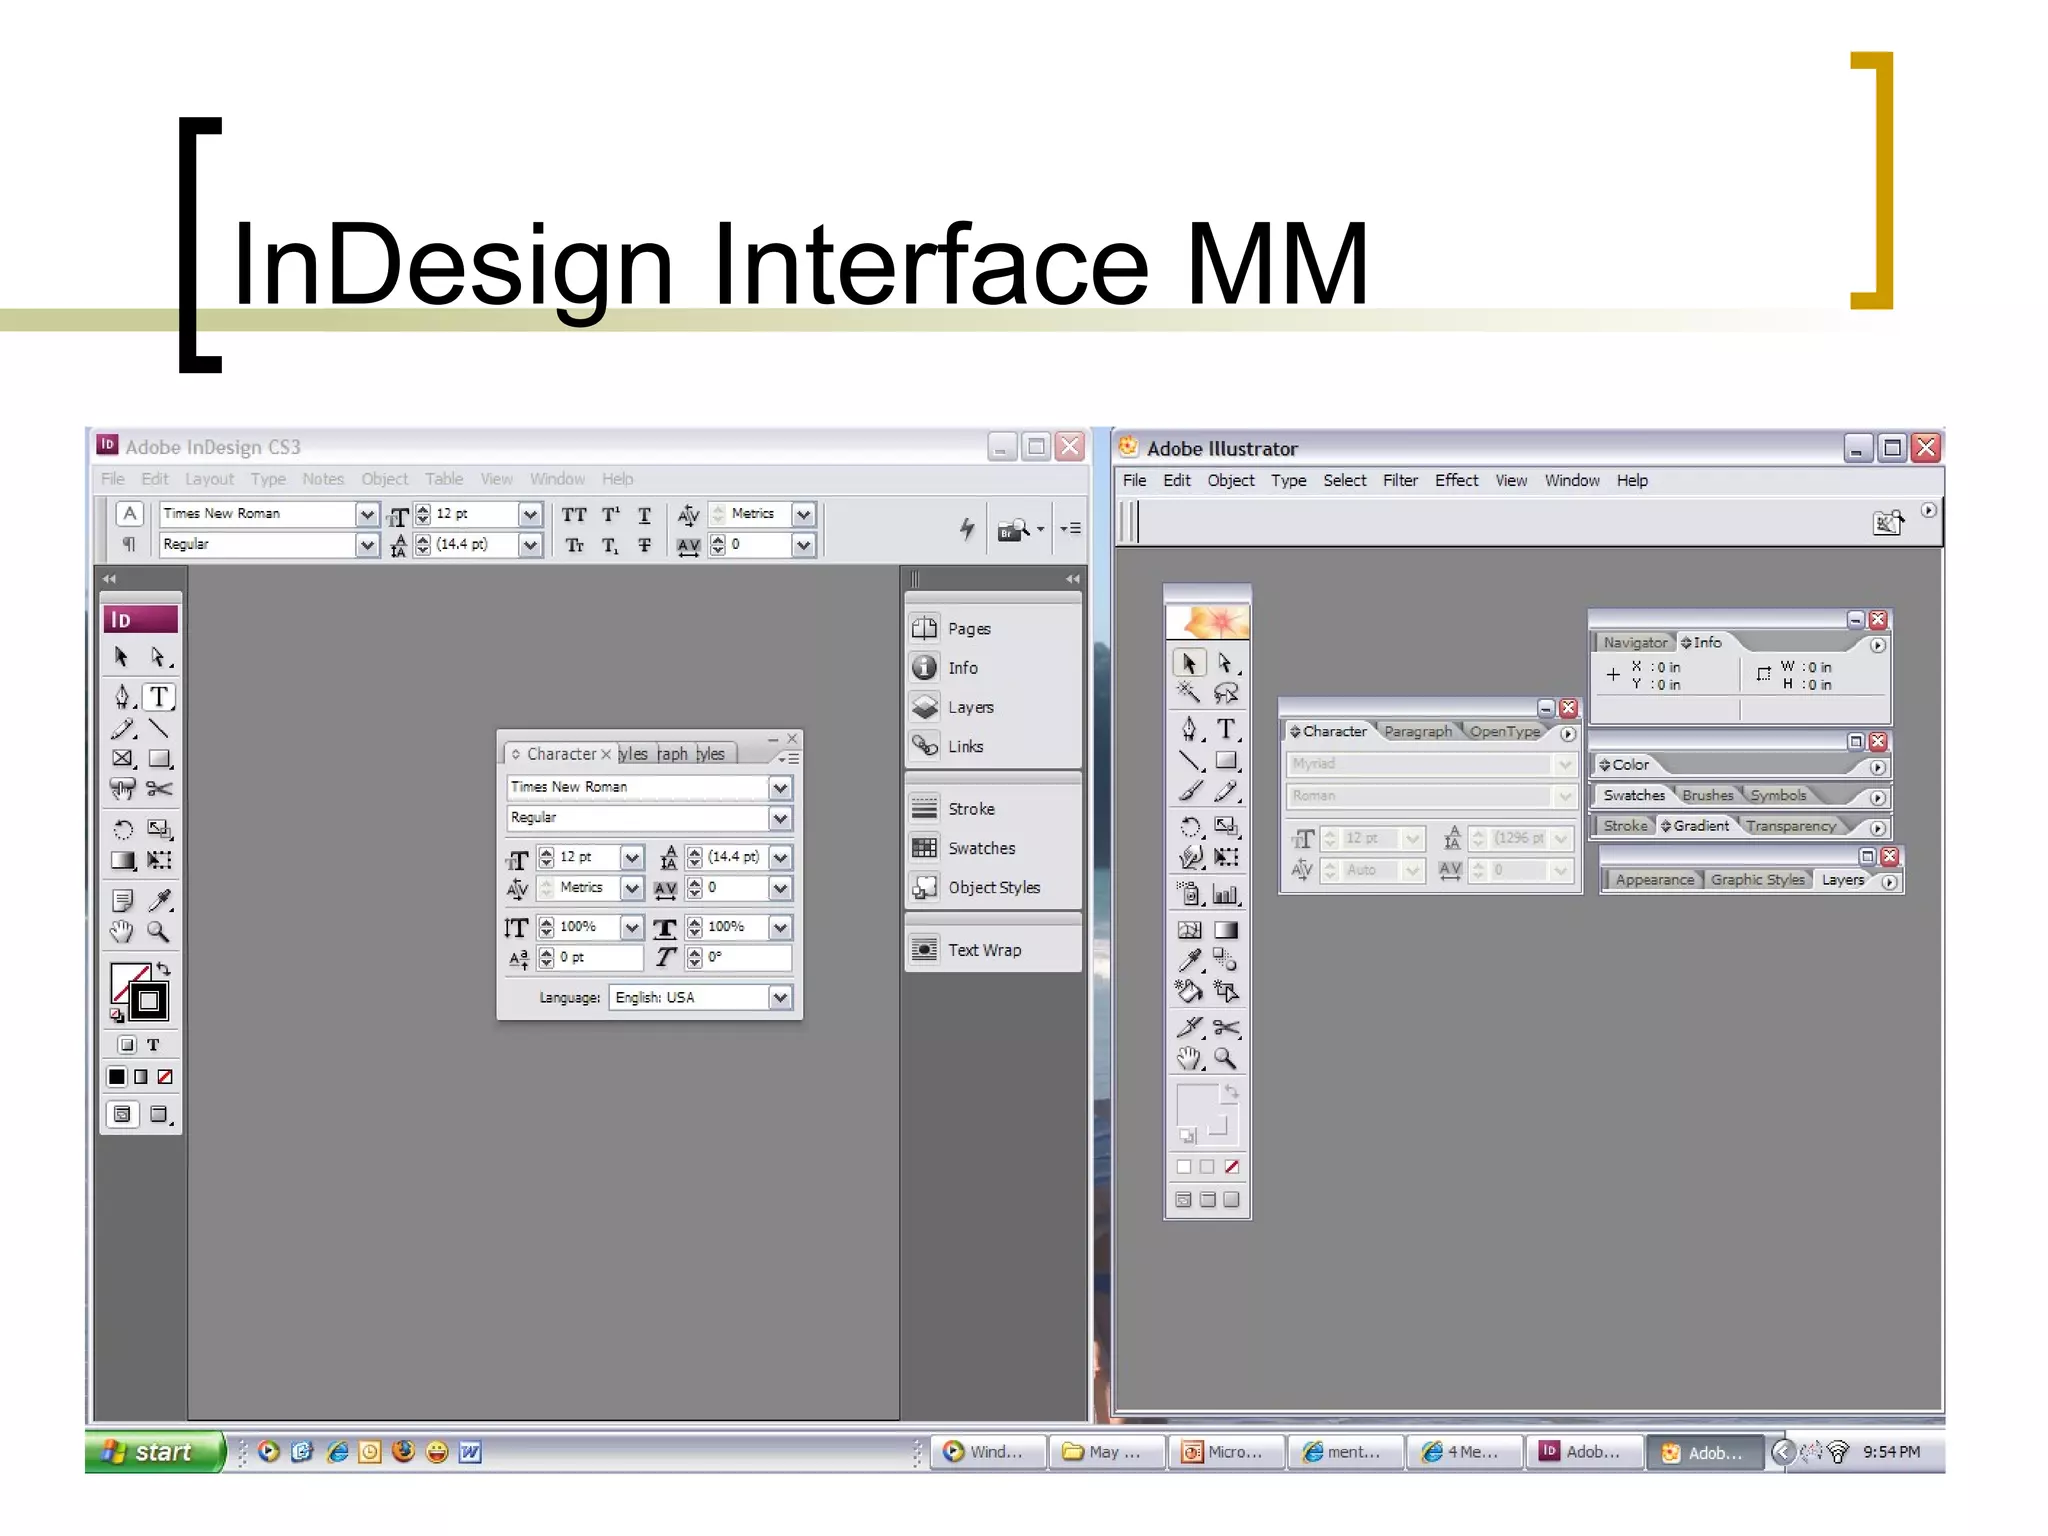The image size is (2048, 1536).
Task: Swap fill and stroke in InDesign toolbox
Action: (163, 970)
